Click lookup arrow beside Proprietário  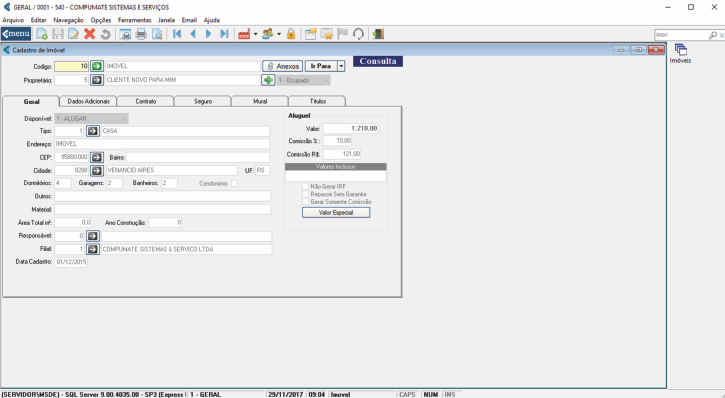coord(96,80)
